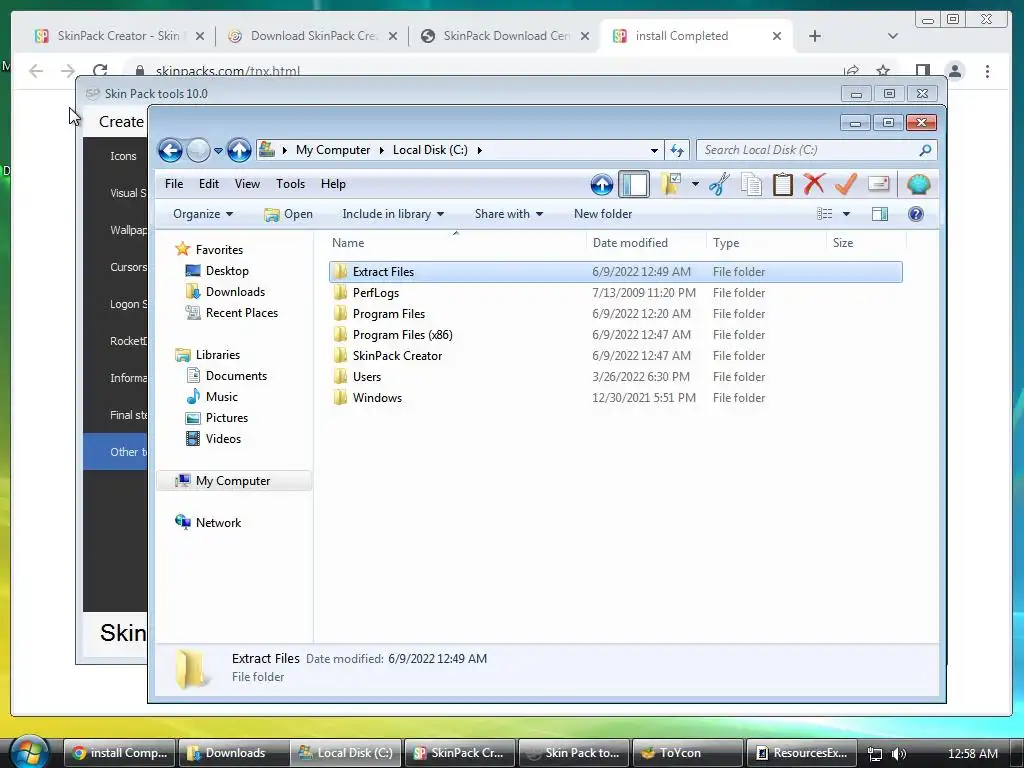Open the View menu
The width and height of the screenshot is (1024, 768).
(x=248, y=184)
